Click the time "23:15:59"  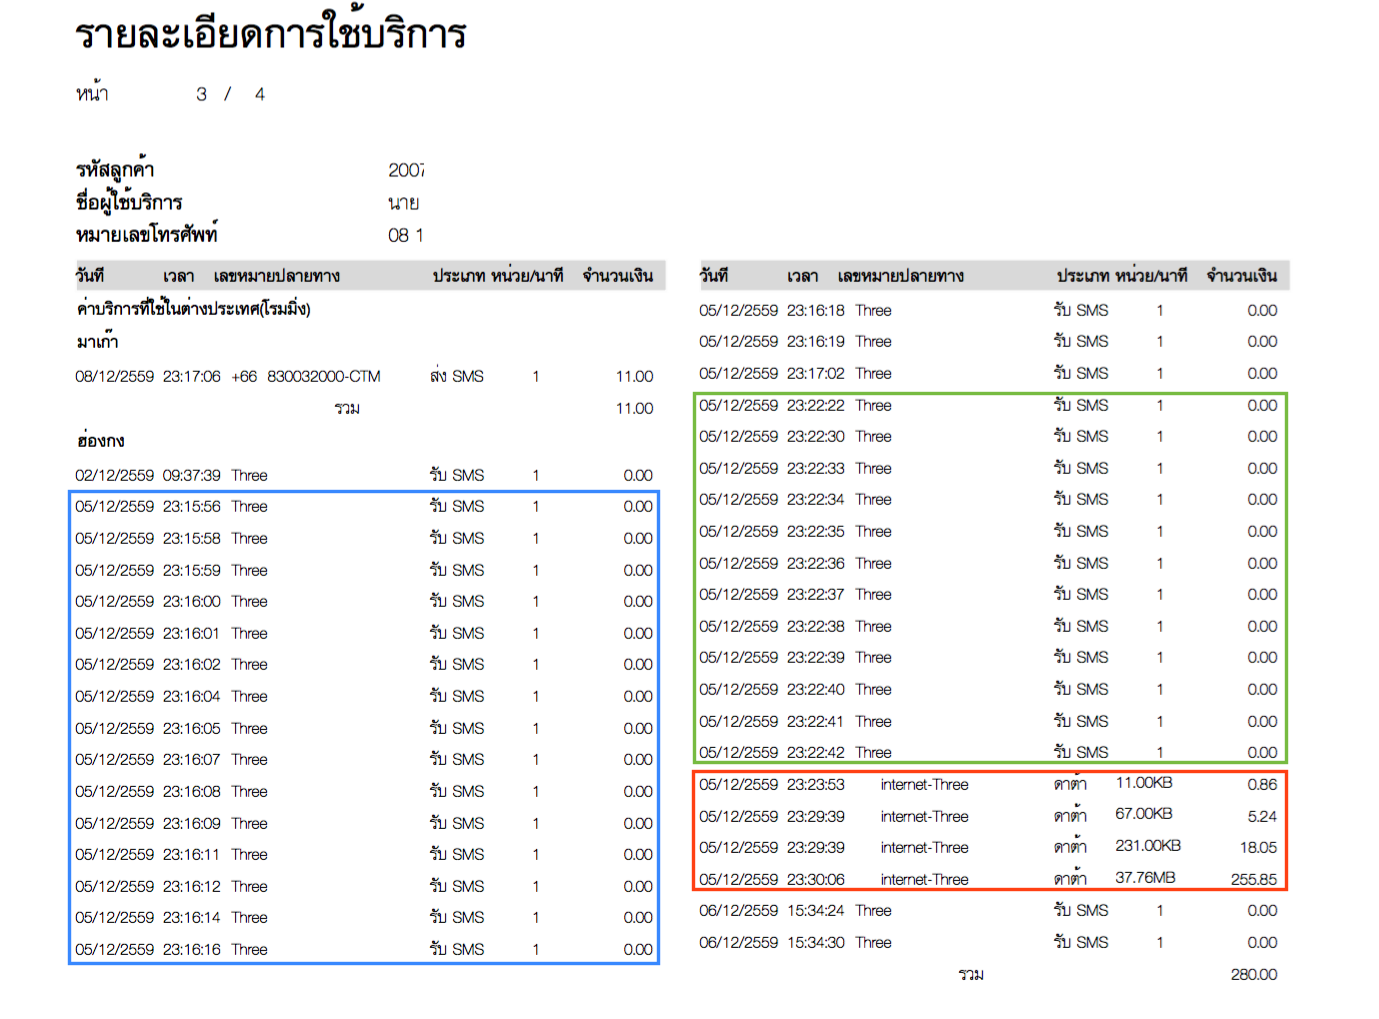tap(192, 571)
